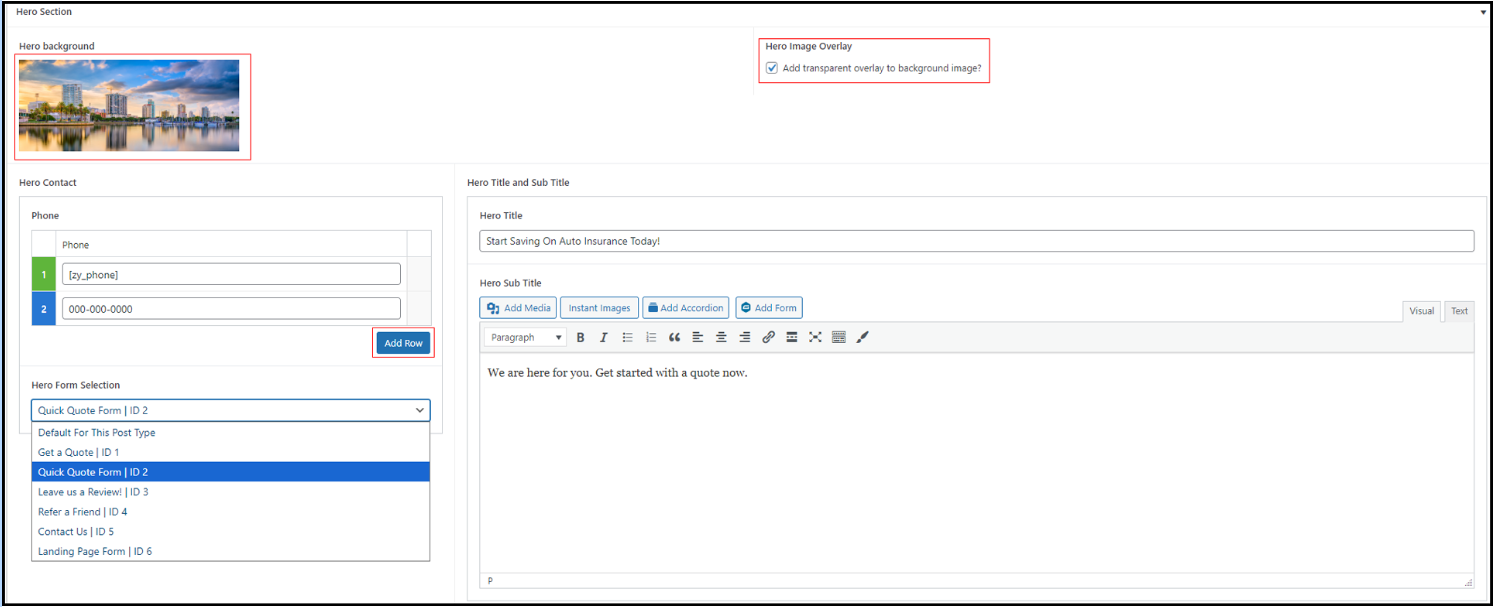Choose Refer a Friend | ID 4

point(231,512)
